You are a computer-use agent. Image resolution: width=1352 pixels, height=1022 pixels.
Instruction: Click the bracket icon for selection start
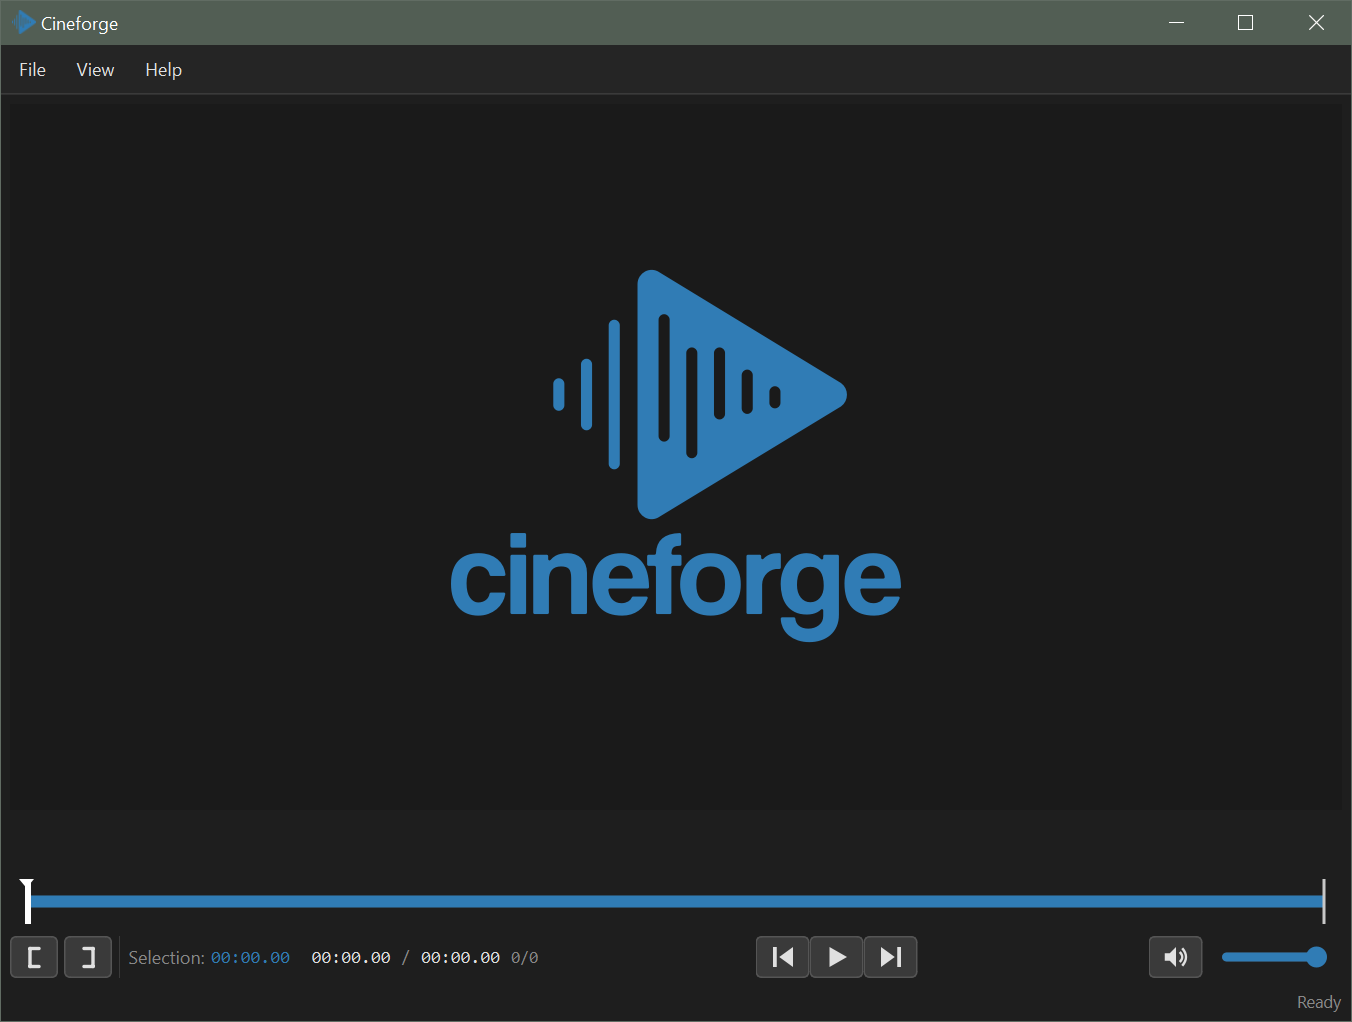click(33, 957)
